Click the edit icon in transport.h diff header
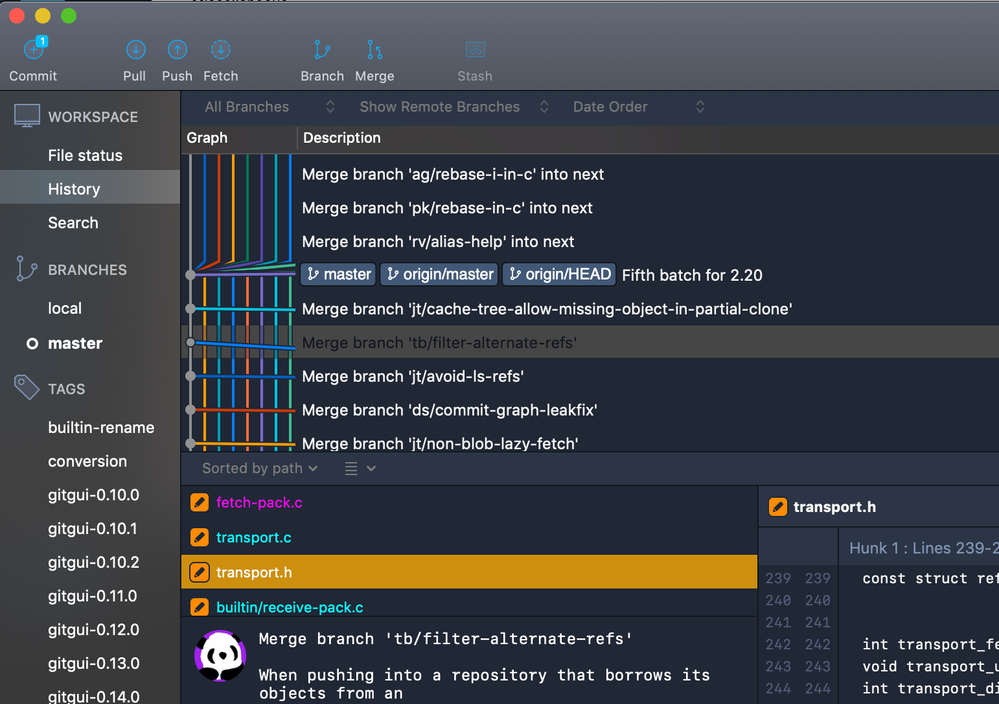This screenshot has height=704, width=999. (x=778, y=507)
